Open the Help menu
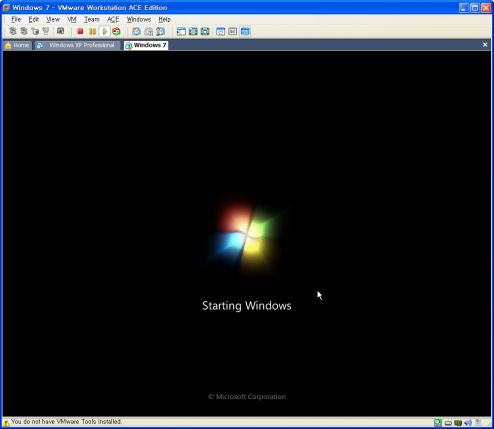Screen dimensions: 494x429 [x=164, y=19]
